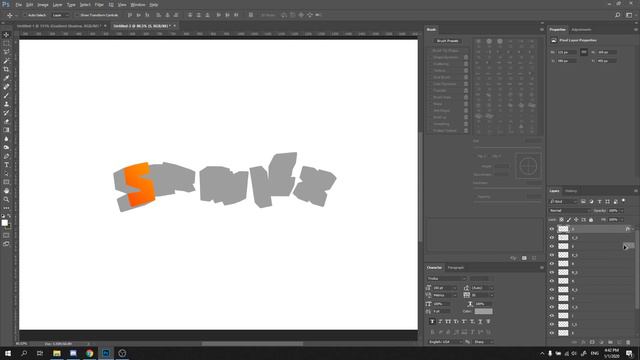
Task: Hide the top layer S via eye
Action: (x=552, y=229)
